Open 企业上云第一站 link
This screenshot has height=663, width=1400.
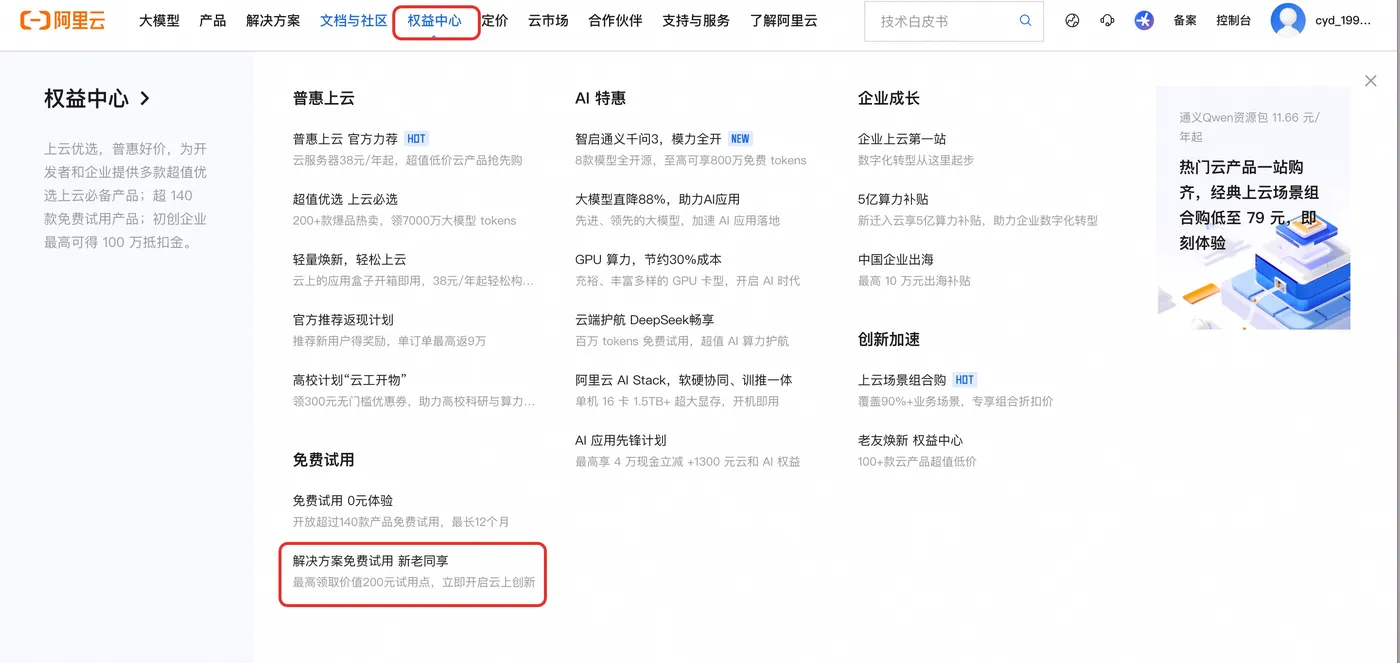pyautogui.click(x=902, y=139)
